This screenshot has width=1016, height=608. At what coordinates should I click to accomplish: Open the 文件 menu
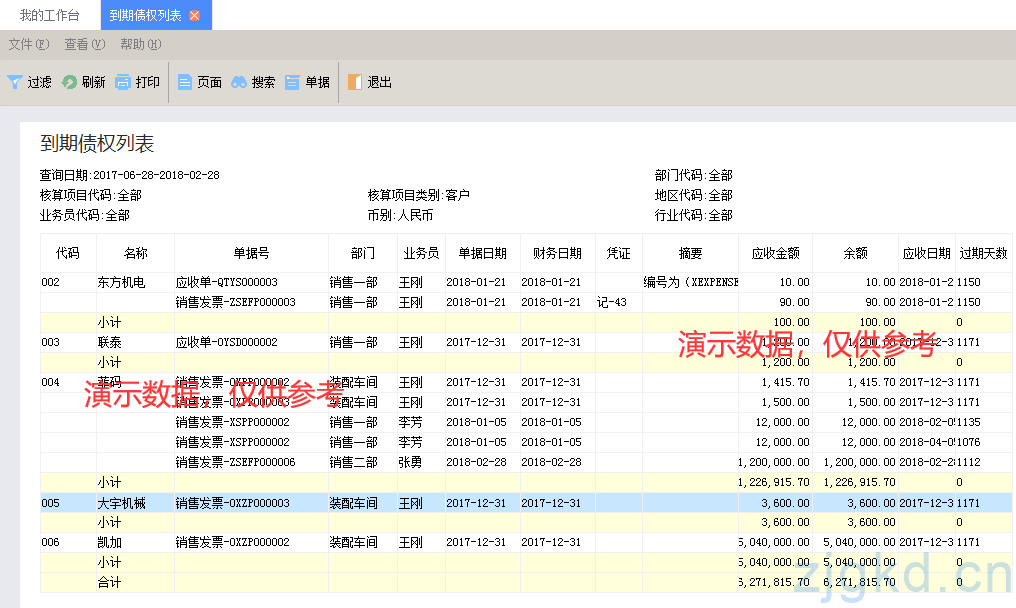pos(29,44)
